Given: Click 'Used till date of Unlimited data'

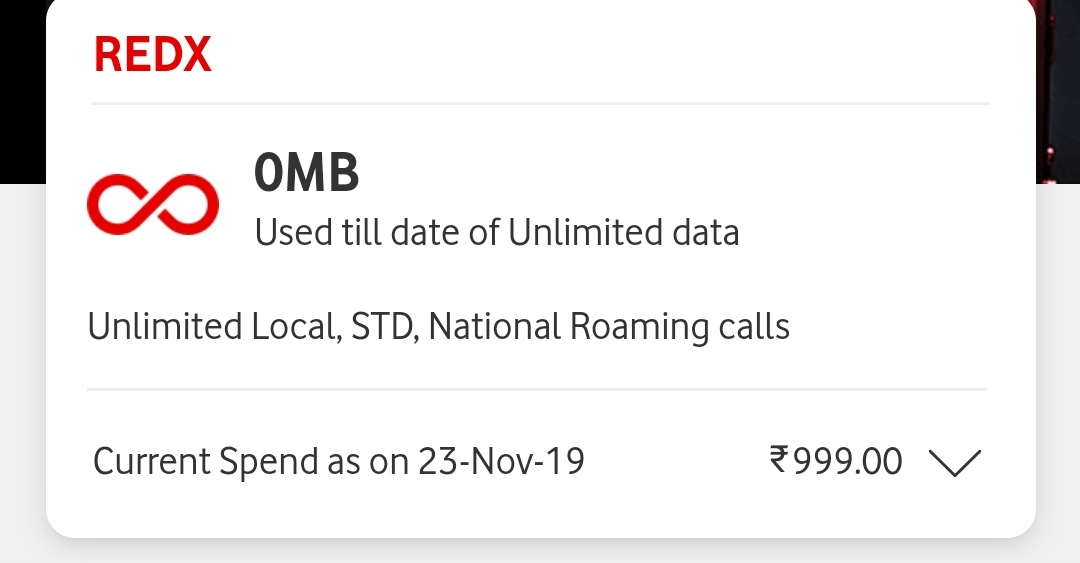Looking at the screenshot, I should pyautogui.click(x=497, y=233).
